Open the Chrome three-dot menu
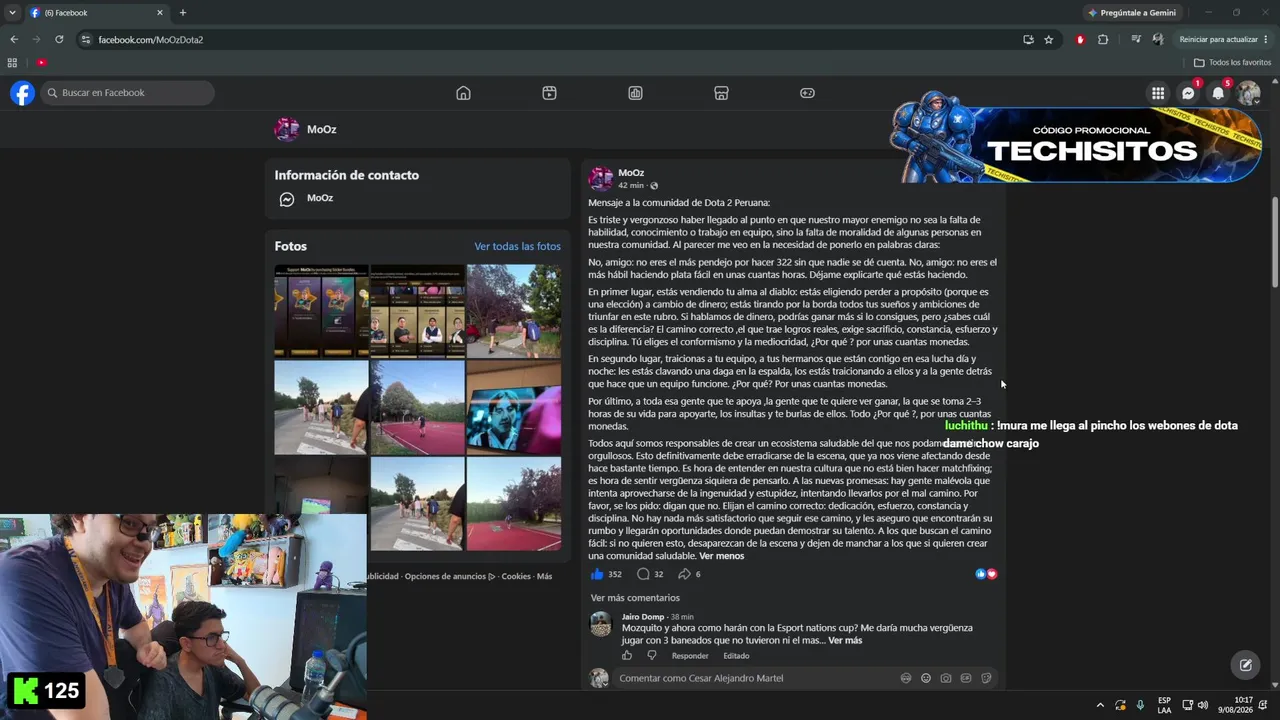The height and width of the screenshot is (720, 1280). [x=1267, y=40]
